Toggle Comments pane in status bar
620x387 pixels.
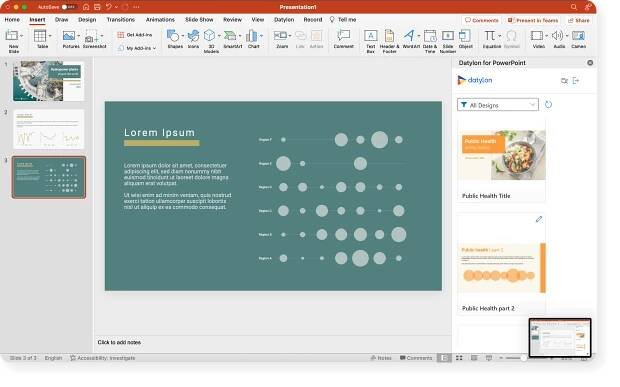coord(416,358)
